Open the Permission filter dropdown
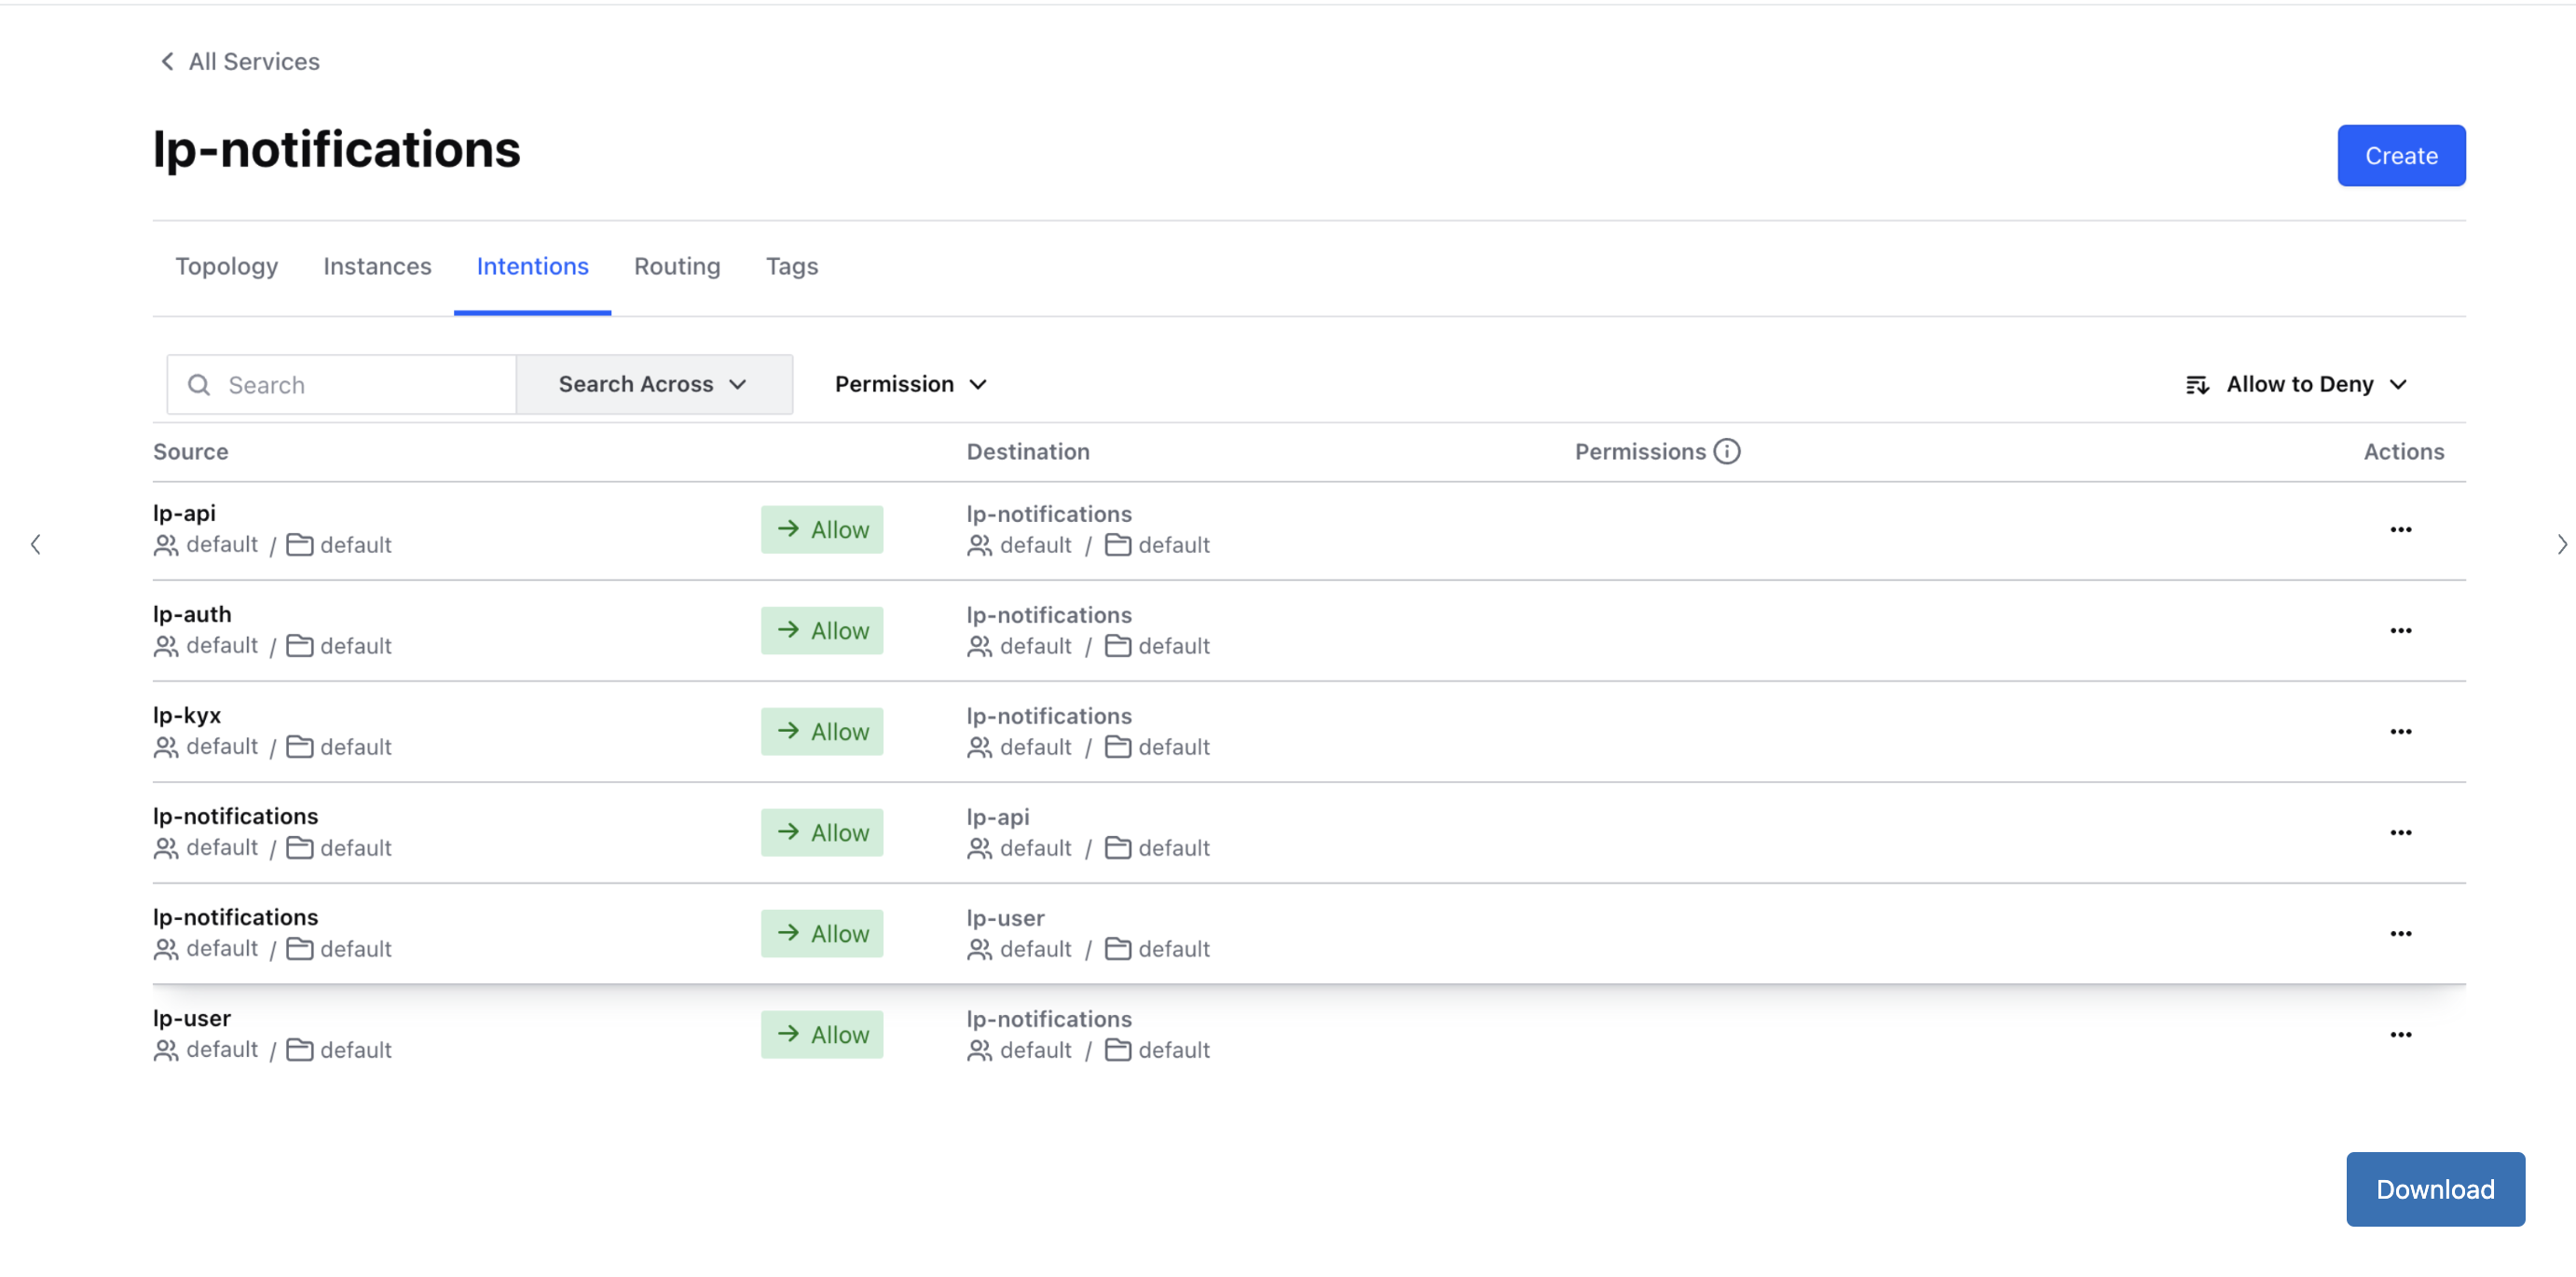 coord(910,385)
